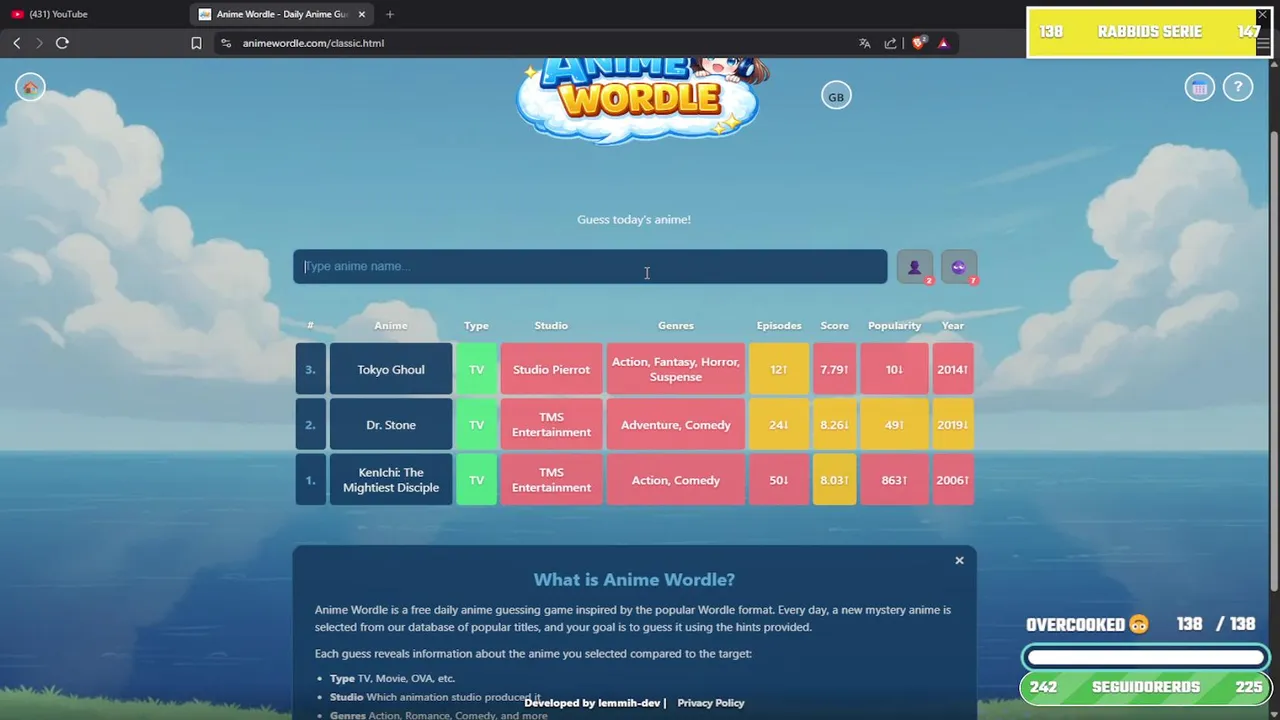This screenshot has height=720, width=1280.
Task: Click the purple hint icon with badge 7
Action: (959, 267)
